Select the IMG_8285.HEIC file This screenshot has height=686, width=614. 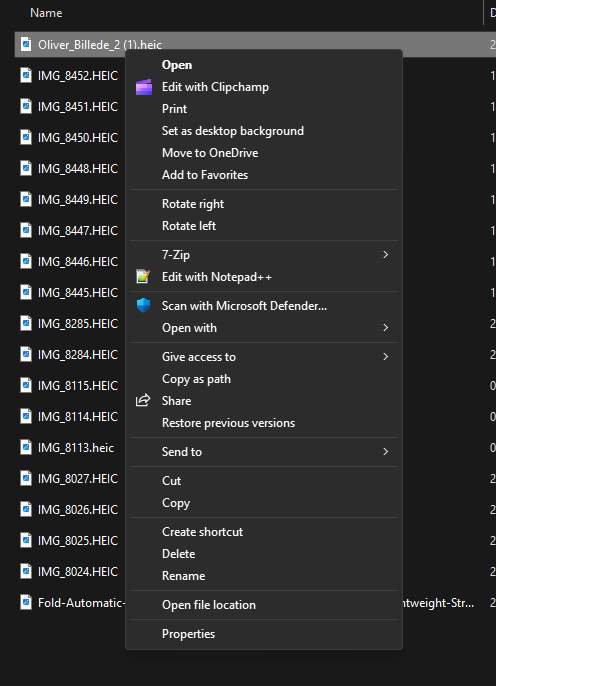click(x=77, y=324)
